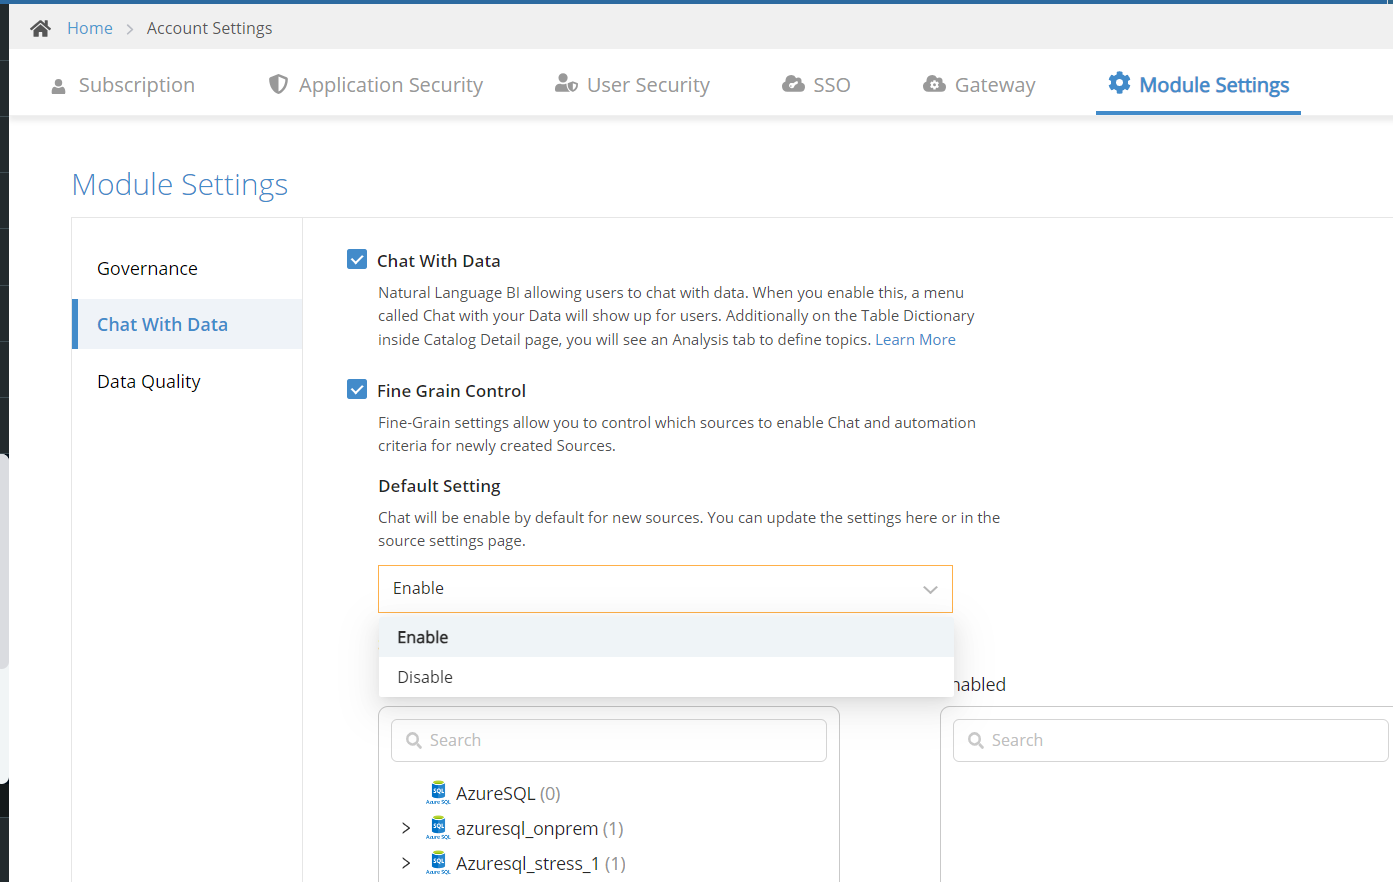Screen dimensions: 1393x882
Task: Click the AzureSQL database icon
Action: click(438, 793)
